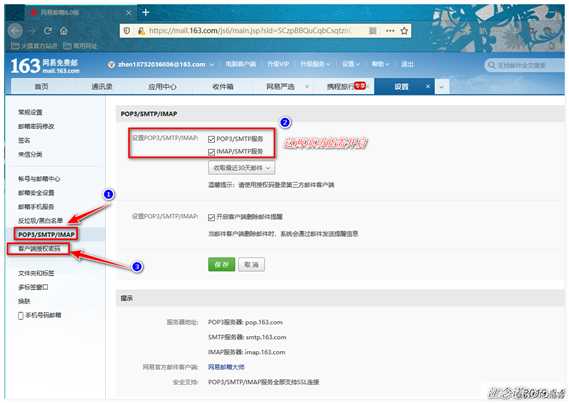The height and width of the screenshot is (403, 569).
Task: Switch to the 应用中心 tab
Action: tap(162, 87)
